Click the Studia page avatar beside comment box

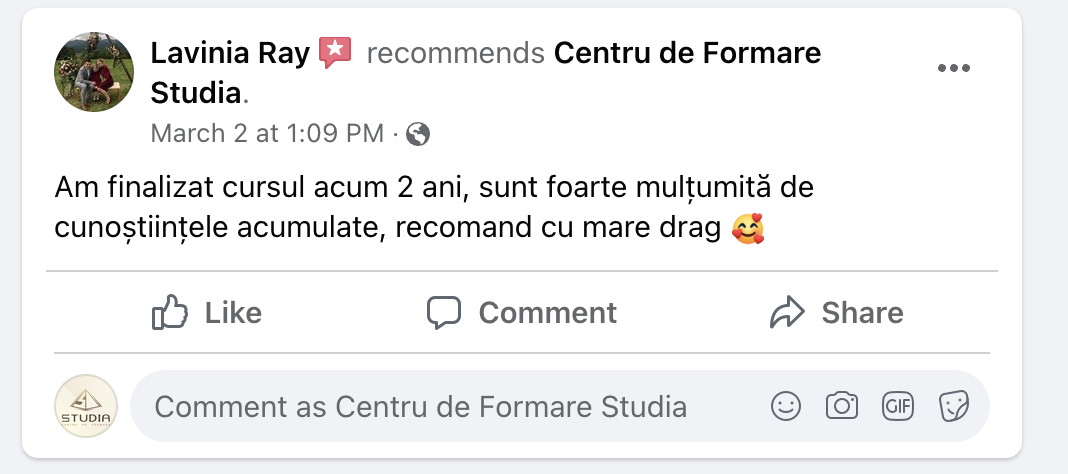[x=86, y=406]
